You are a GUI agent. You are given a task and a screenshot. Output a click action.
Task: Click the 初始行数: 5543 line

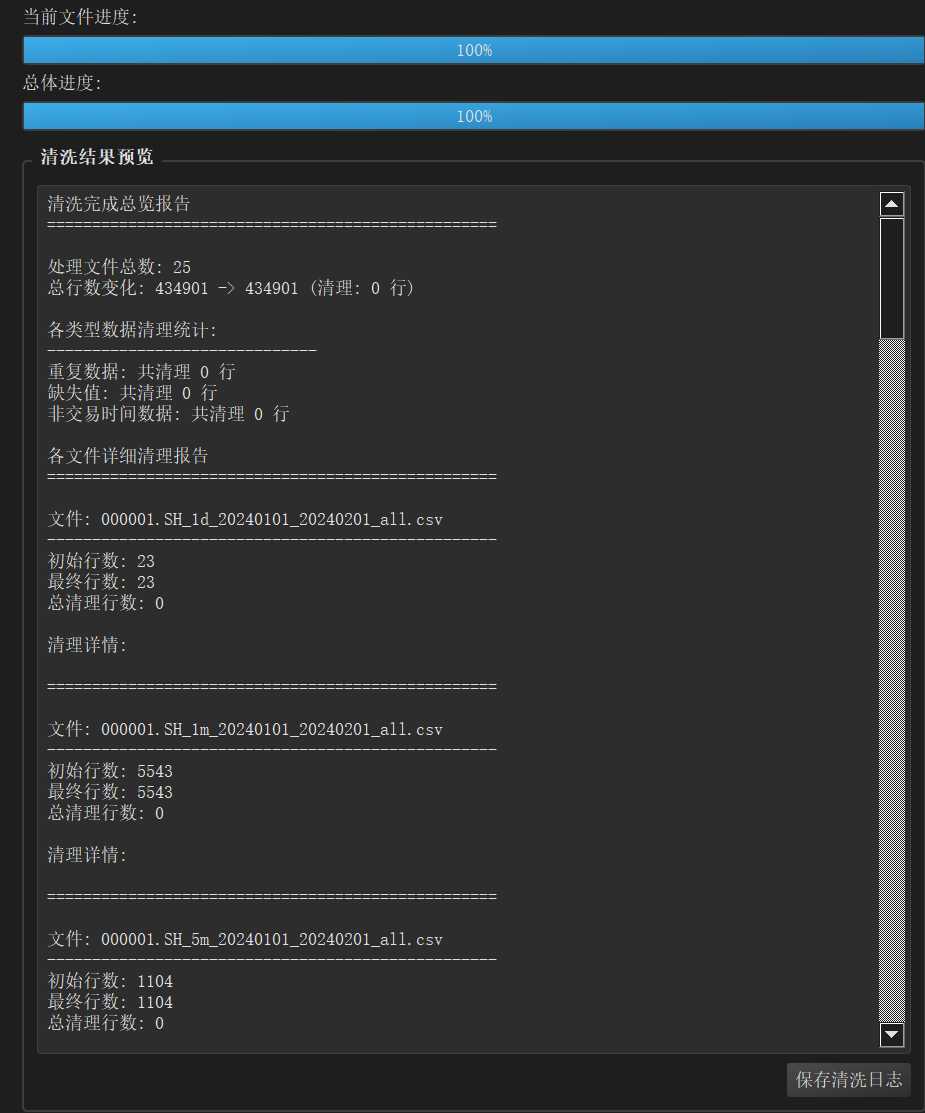(110, 772)
